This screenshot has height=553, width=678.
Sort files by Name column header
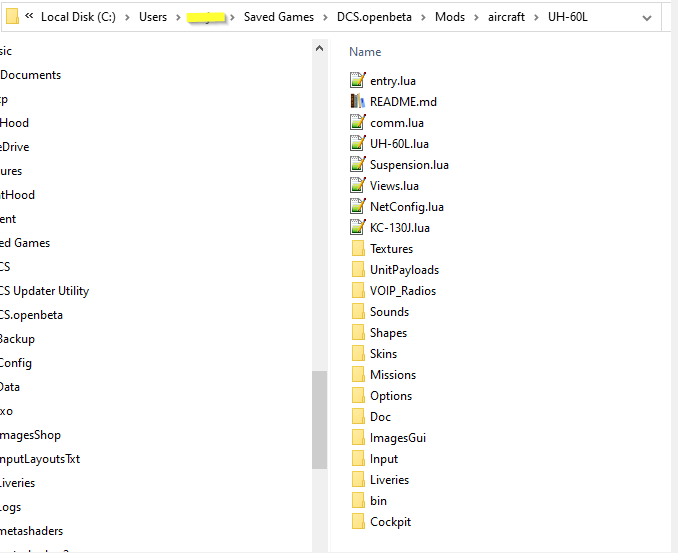point(365,52)
